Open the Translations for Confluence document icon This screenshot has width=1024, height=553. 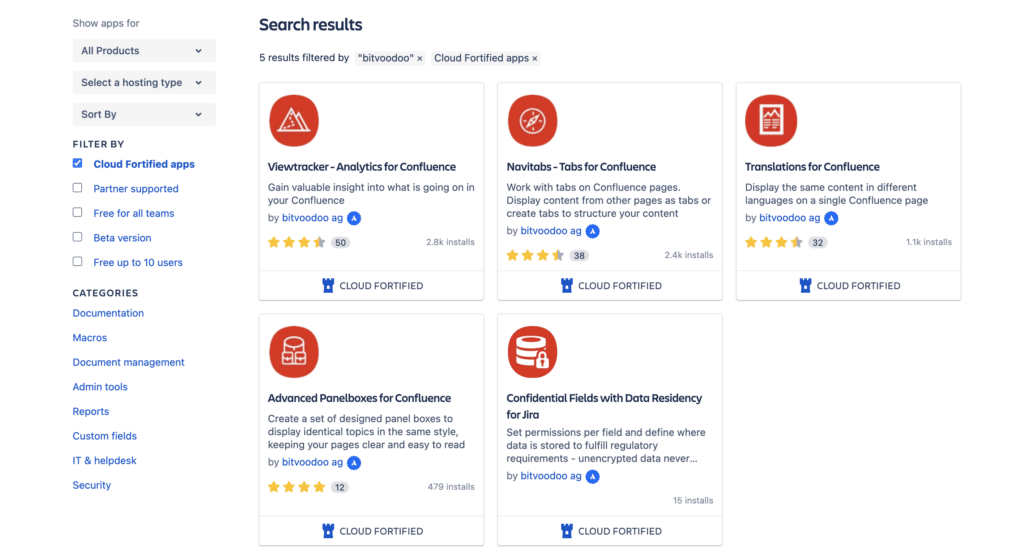coord(771,121)
